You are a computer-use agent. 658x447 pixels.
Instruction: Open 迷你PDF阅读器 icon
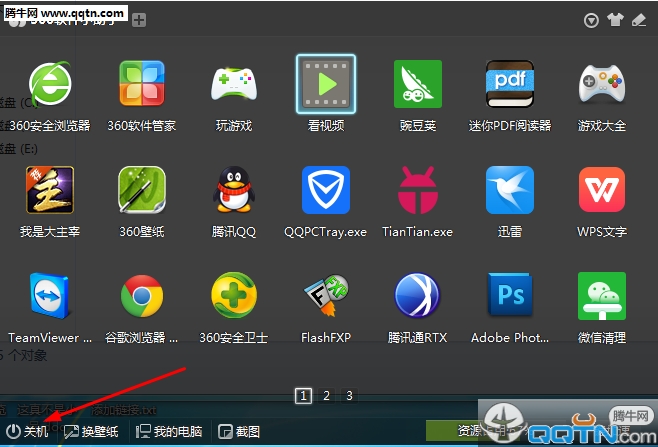(x=510, y=84)
